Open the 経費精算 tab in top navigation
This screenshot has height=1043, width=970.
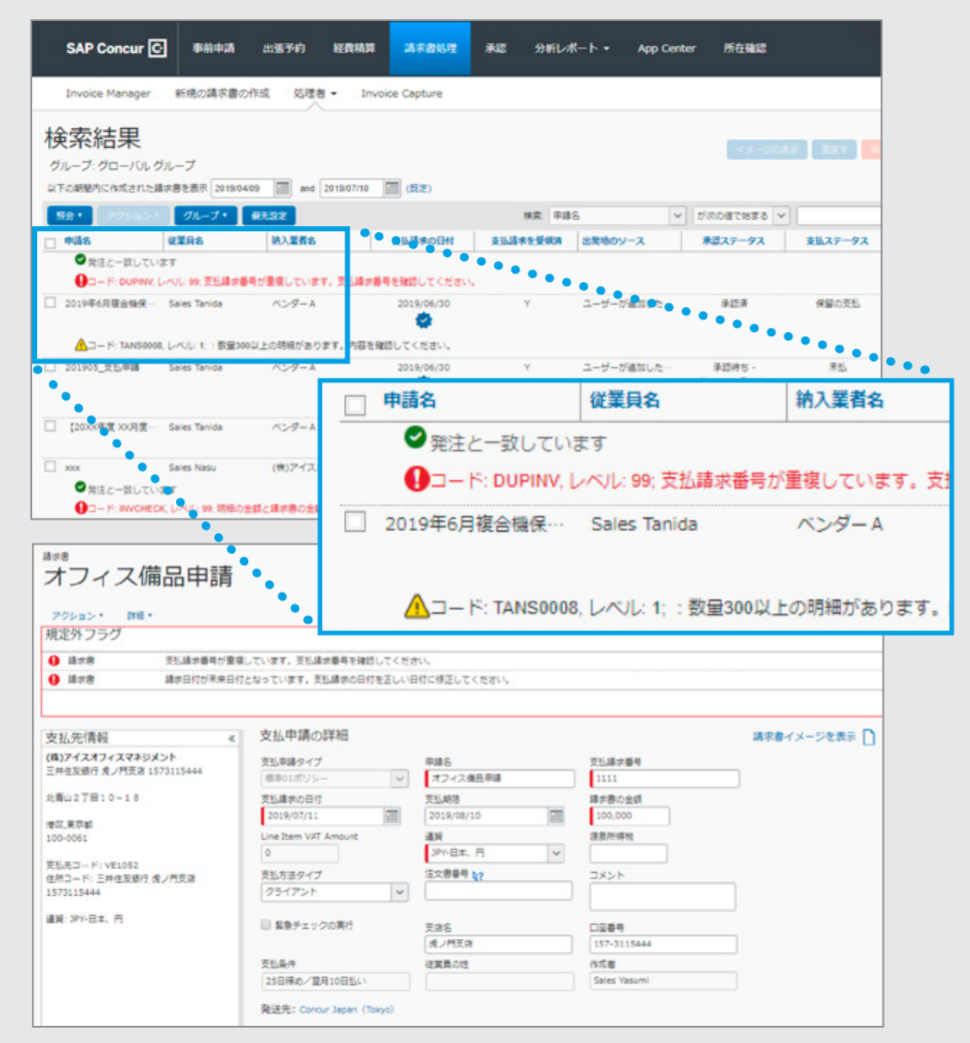point(354,48)
